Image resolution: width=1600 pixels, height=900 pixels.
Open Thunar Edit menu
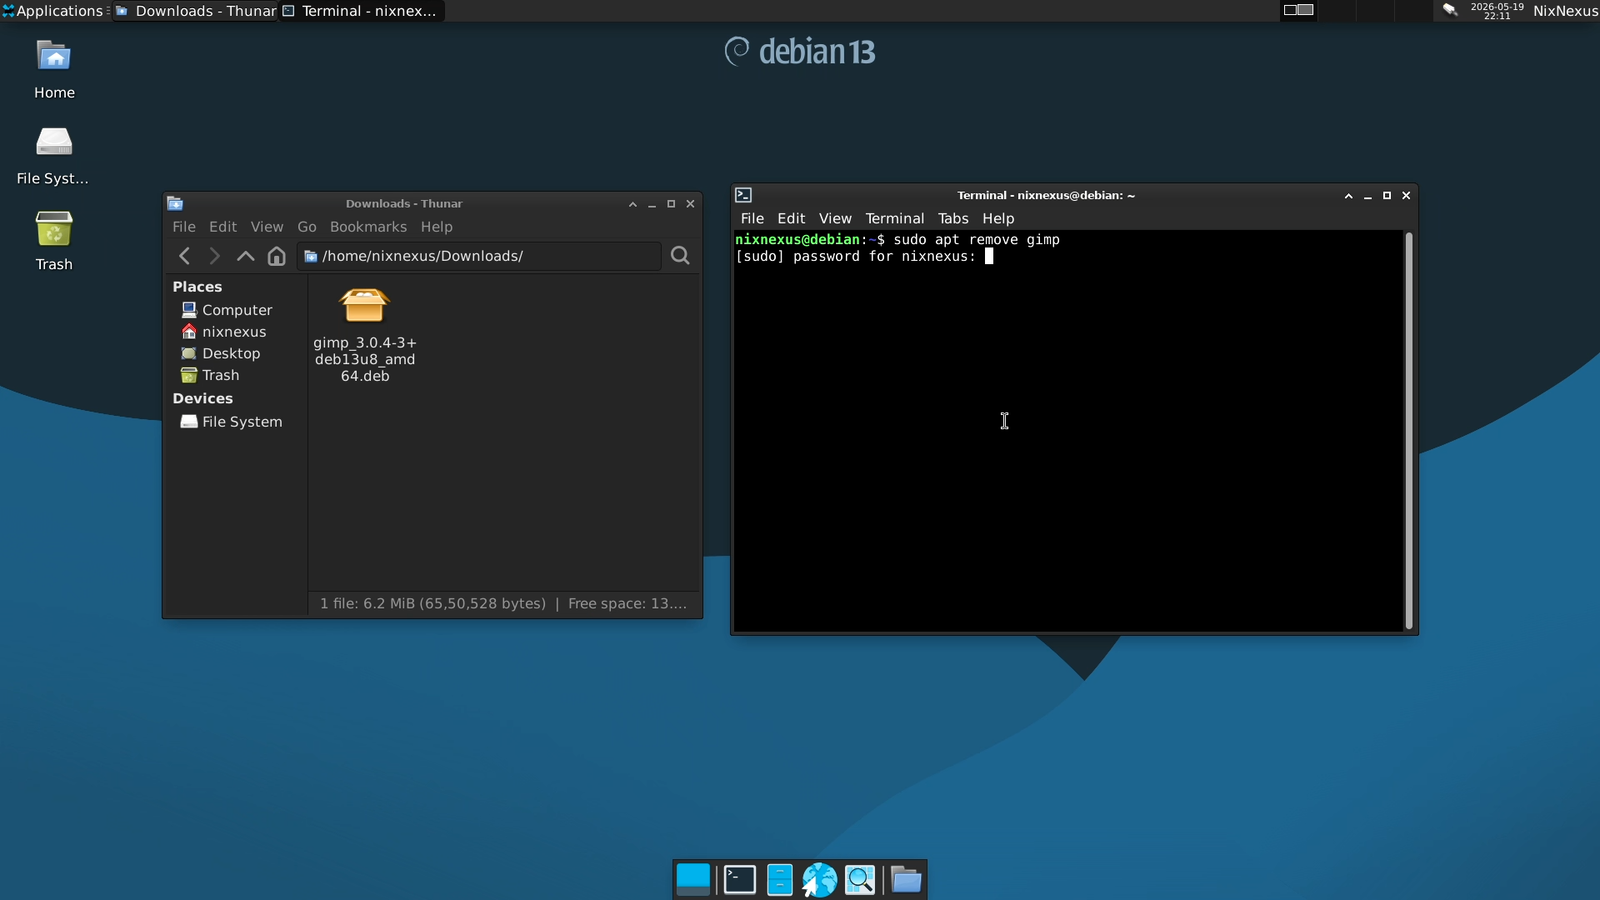[223, 227]
